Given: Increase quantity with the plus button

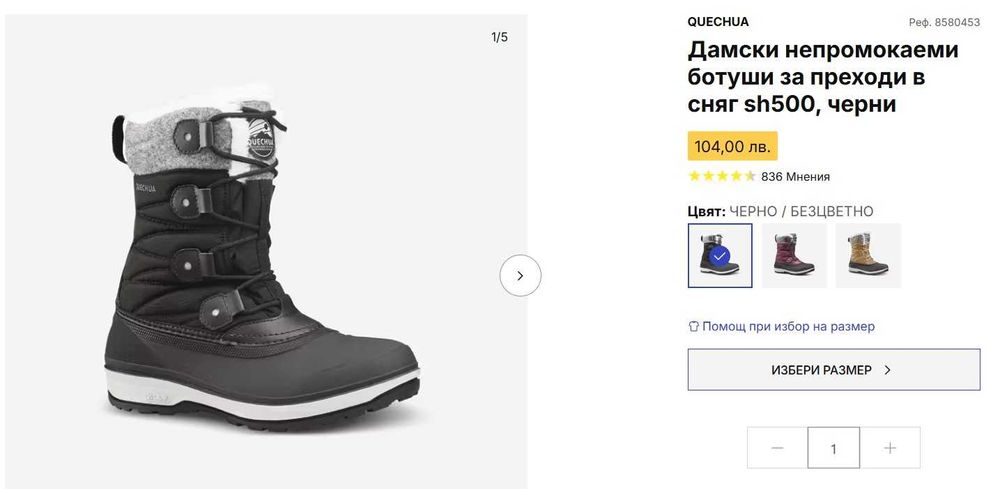Looking at the screenshot, I should pos(890,448).
